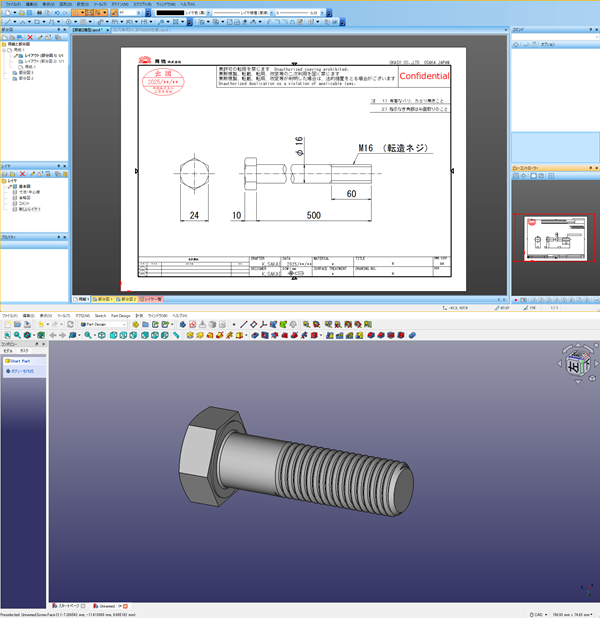Click the refresh recompute icon in FreeCAD
Image resolution: width=600 pixels, height=618 pixels.
click(x=70, y=324)
